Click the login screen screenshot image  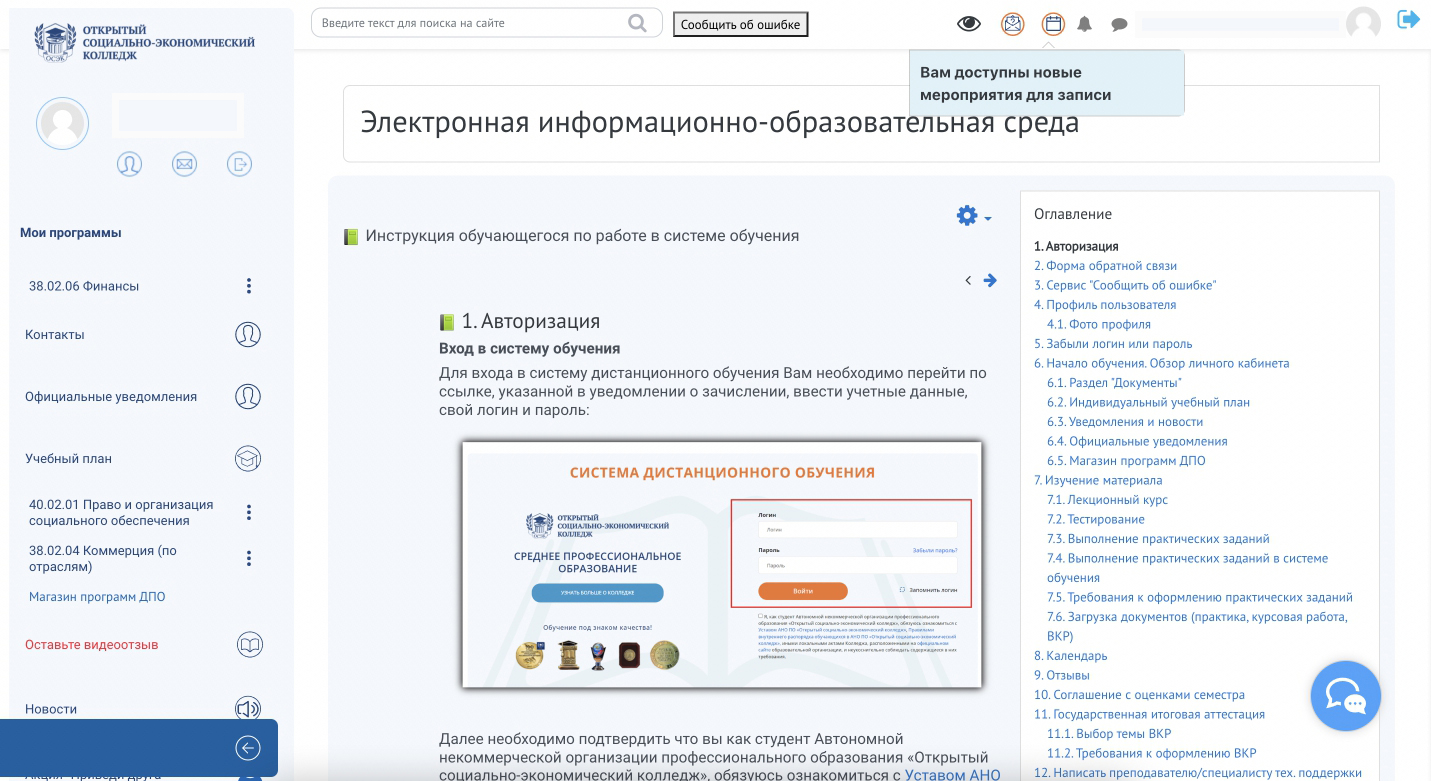pyautogui.click(x=722, y=565)
